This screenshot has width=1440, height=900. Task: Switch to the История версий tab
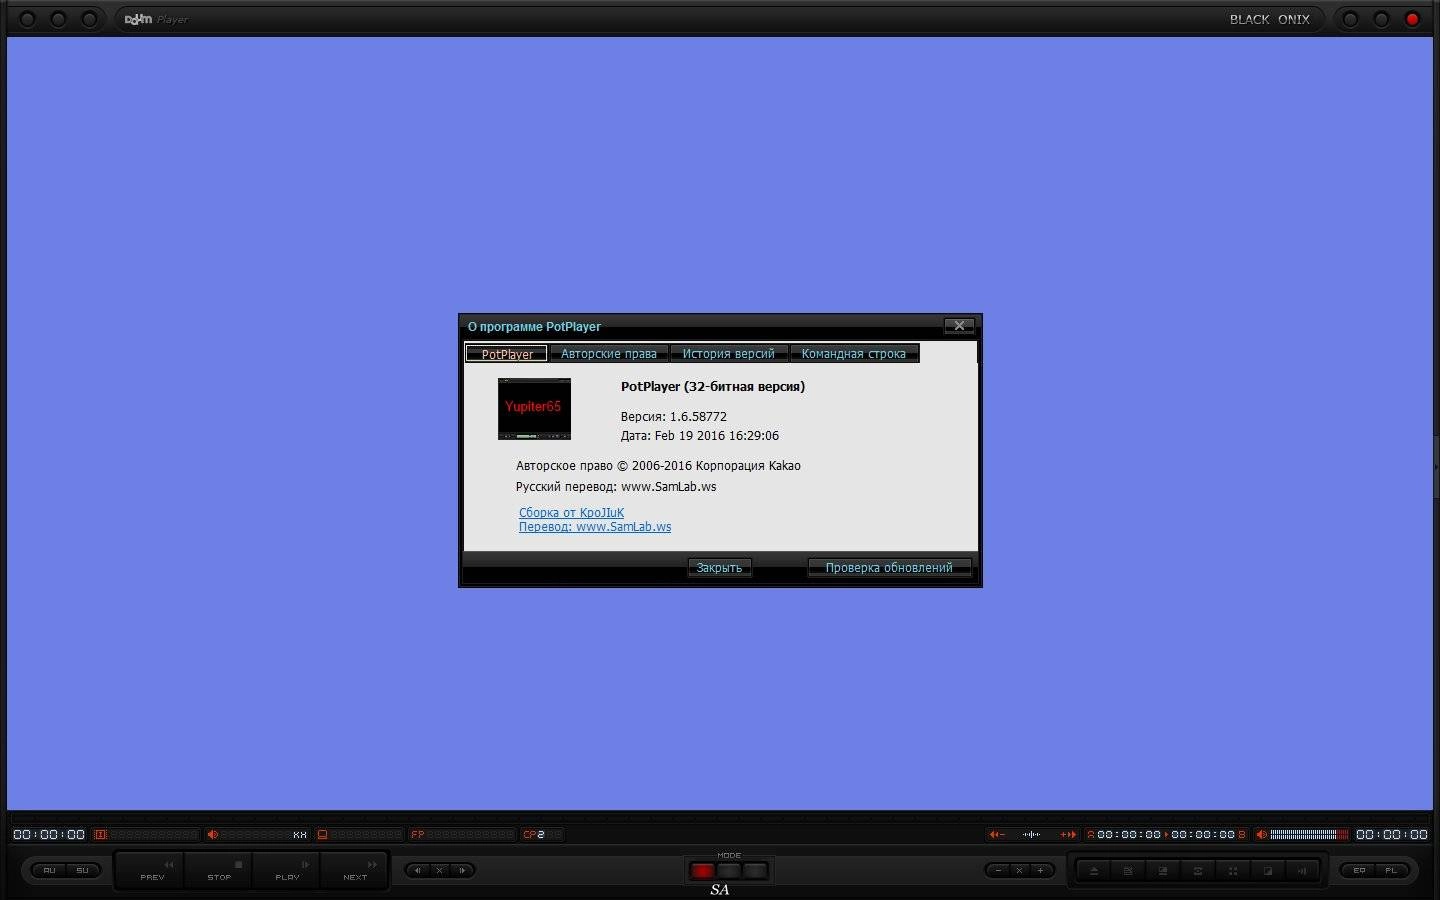click(729, 354)
